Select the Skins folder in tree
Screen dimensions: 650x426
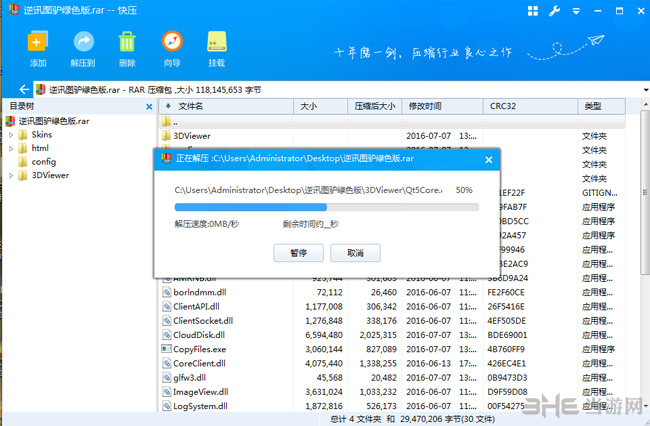click(x=36, y=135)
